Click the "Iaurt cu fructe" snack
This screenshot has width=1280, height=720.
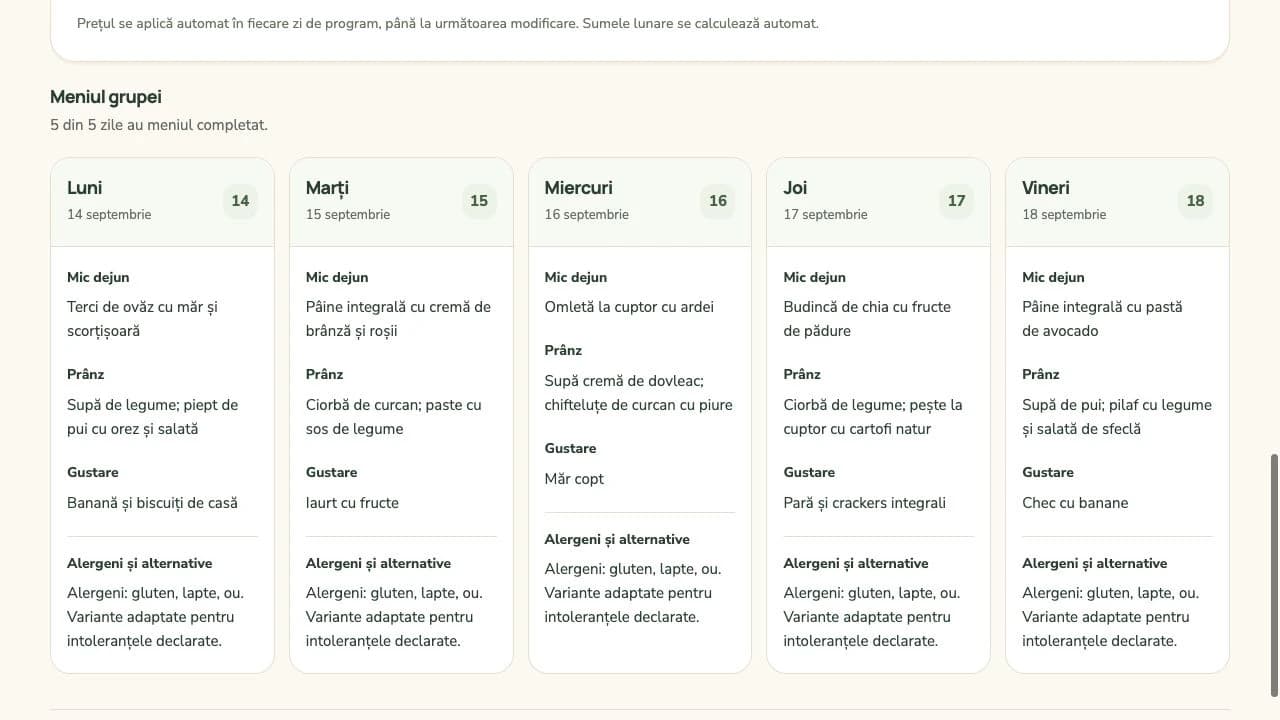tap(352, 503)
